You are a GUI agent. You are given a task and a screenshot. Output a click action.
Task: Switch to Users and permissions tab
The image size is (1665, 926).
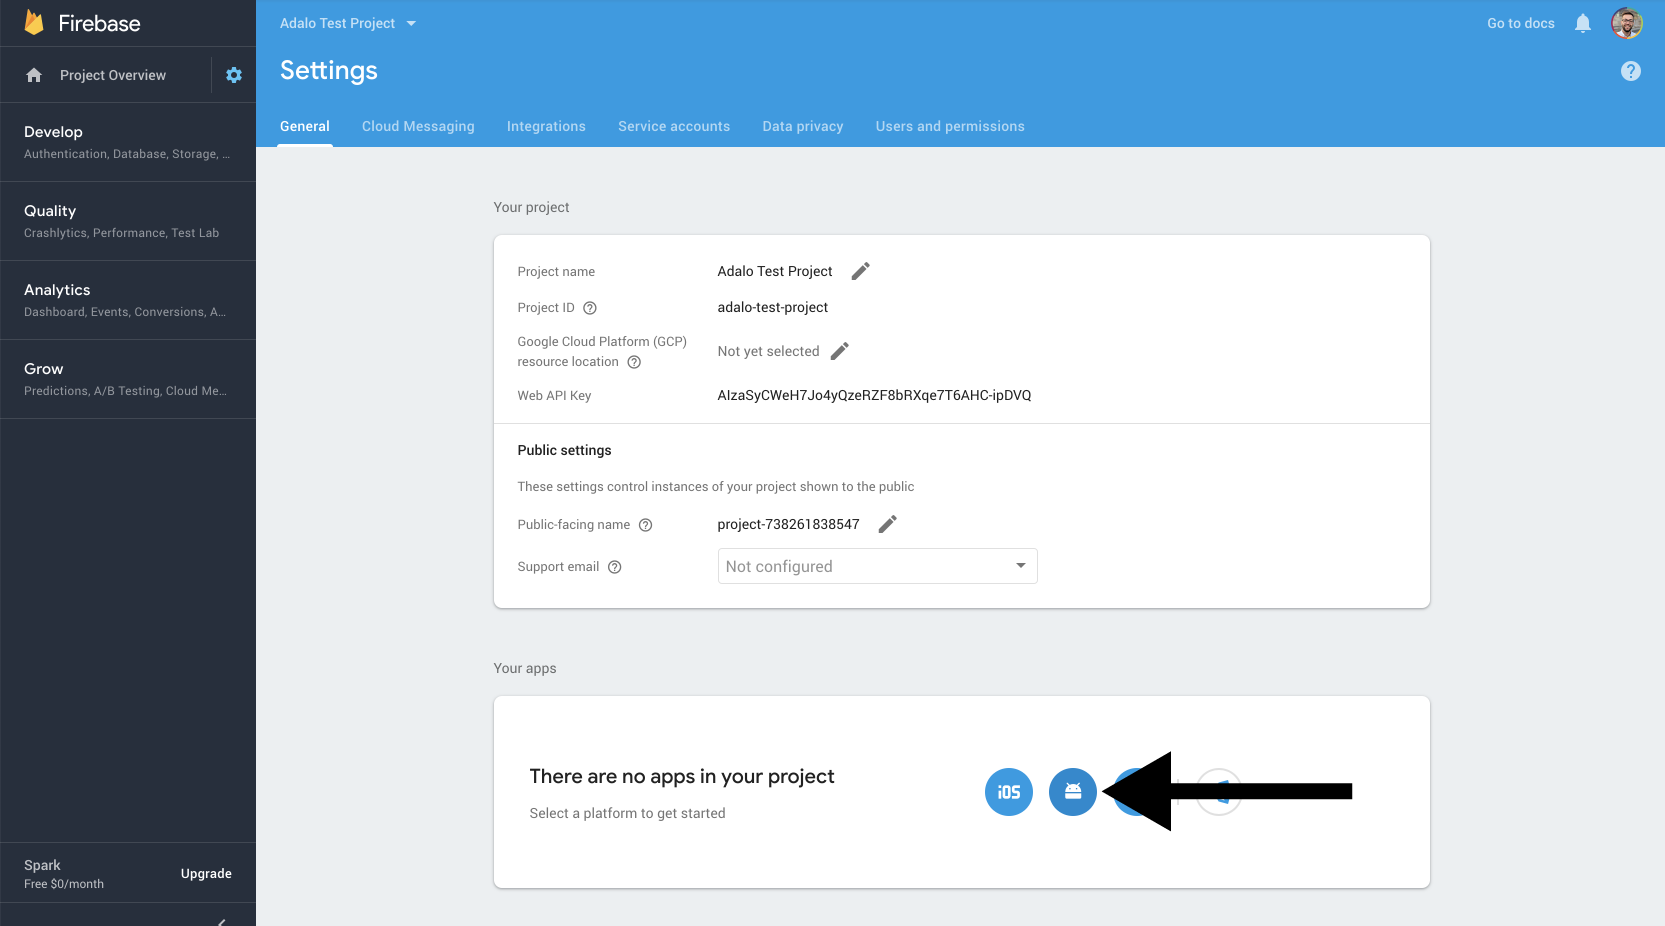point(950,126)
